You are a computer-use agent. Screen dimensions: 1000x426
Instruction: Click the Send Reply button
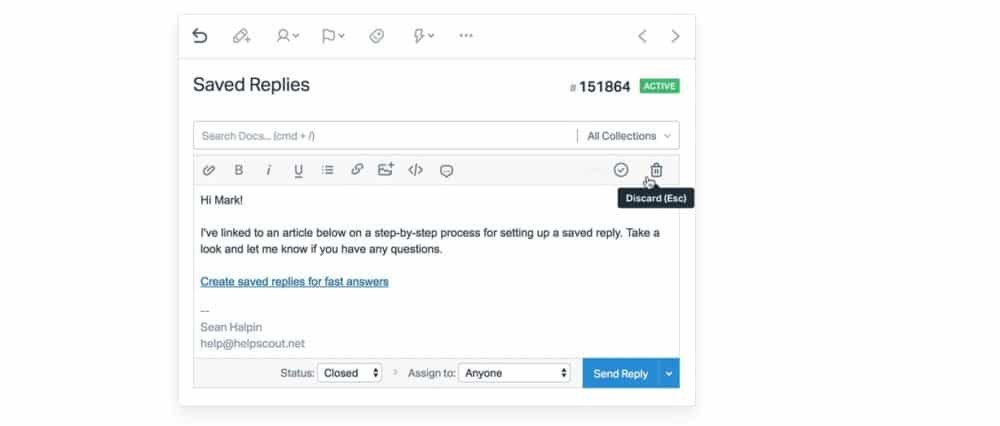coord(620,373)
